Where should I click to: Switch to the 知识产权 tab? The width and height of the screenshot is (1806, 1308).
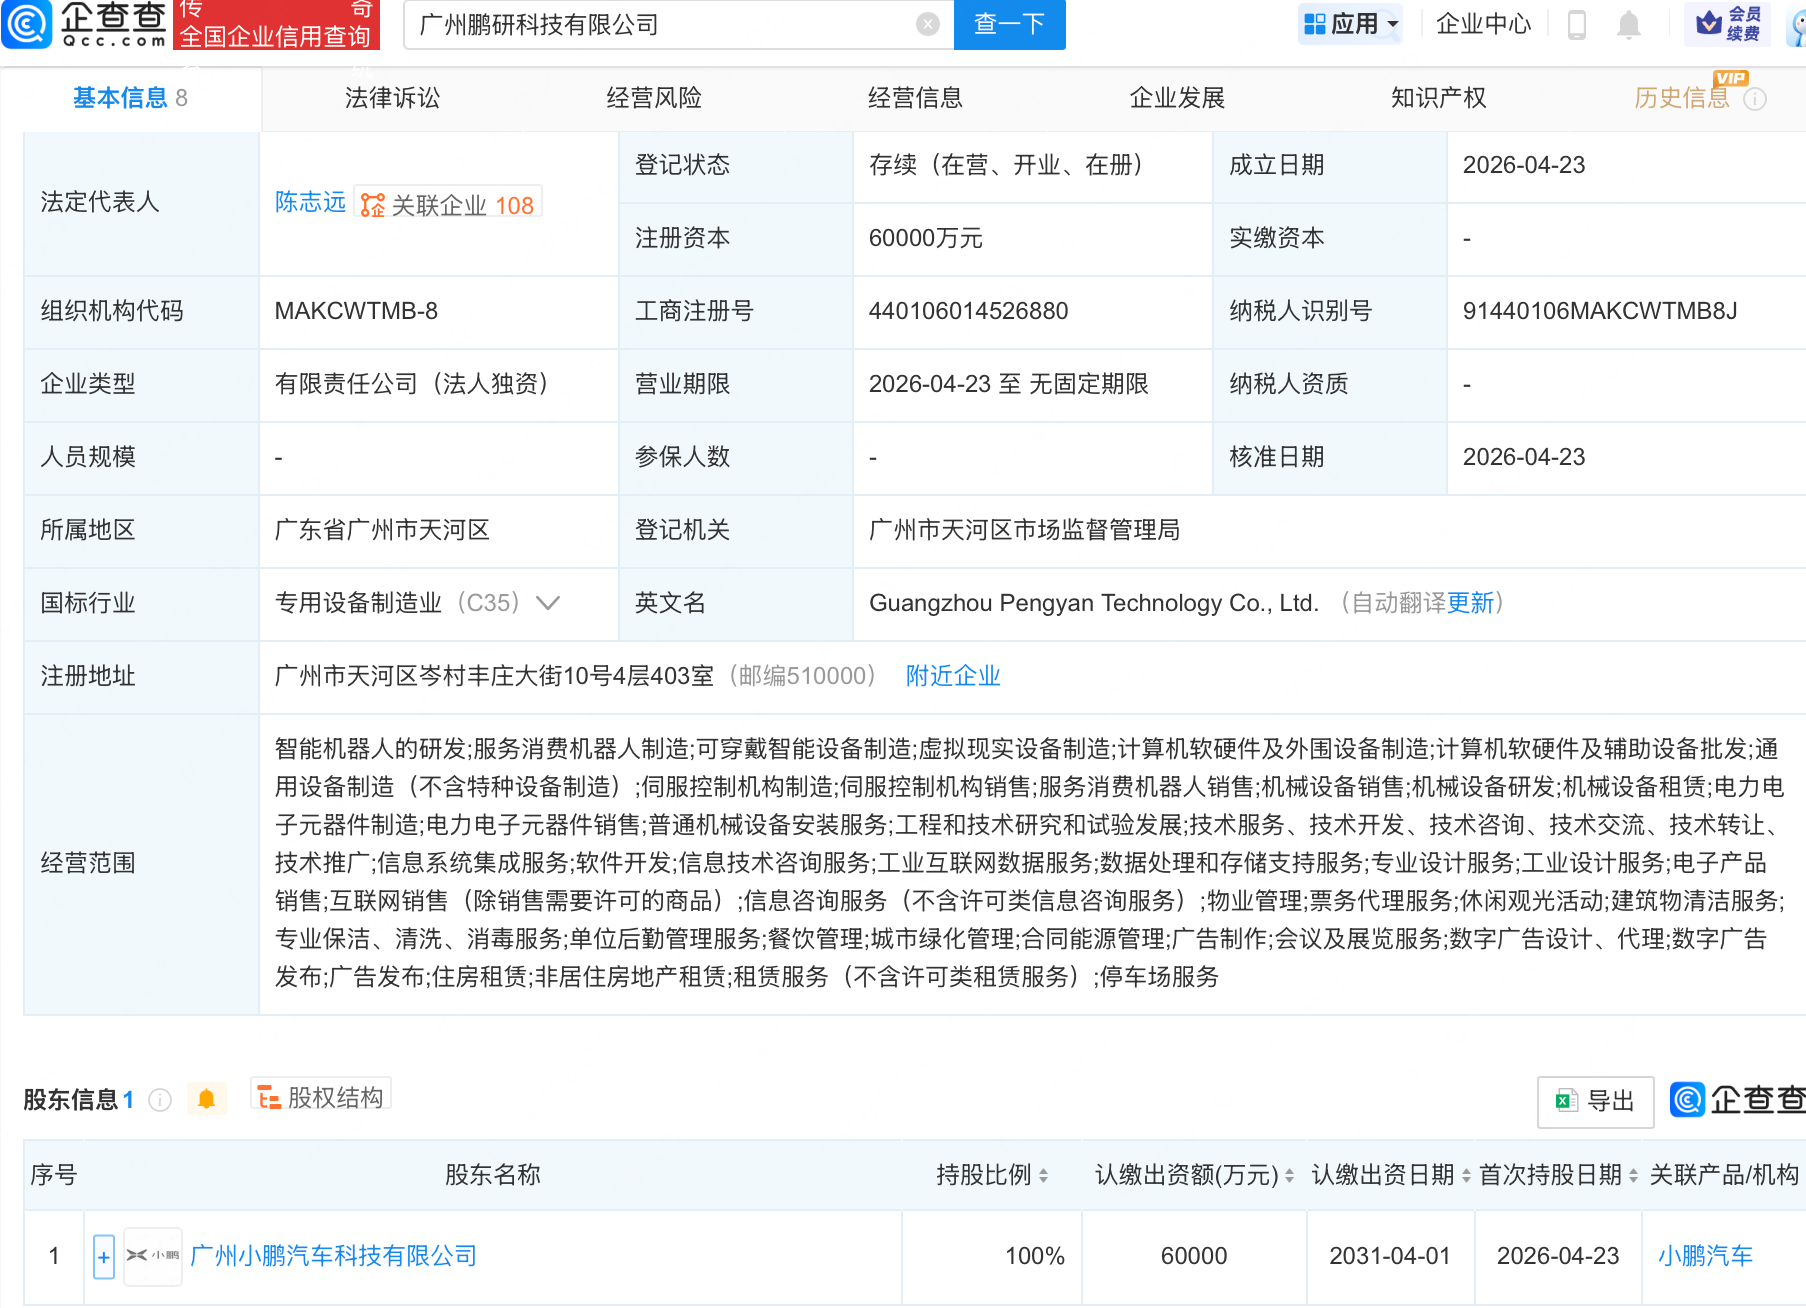click(1437, 98)
